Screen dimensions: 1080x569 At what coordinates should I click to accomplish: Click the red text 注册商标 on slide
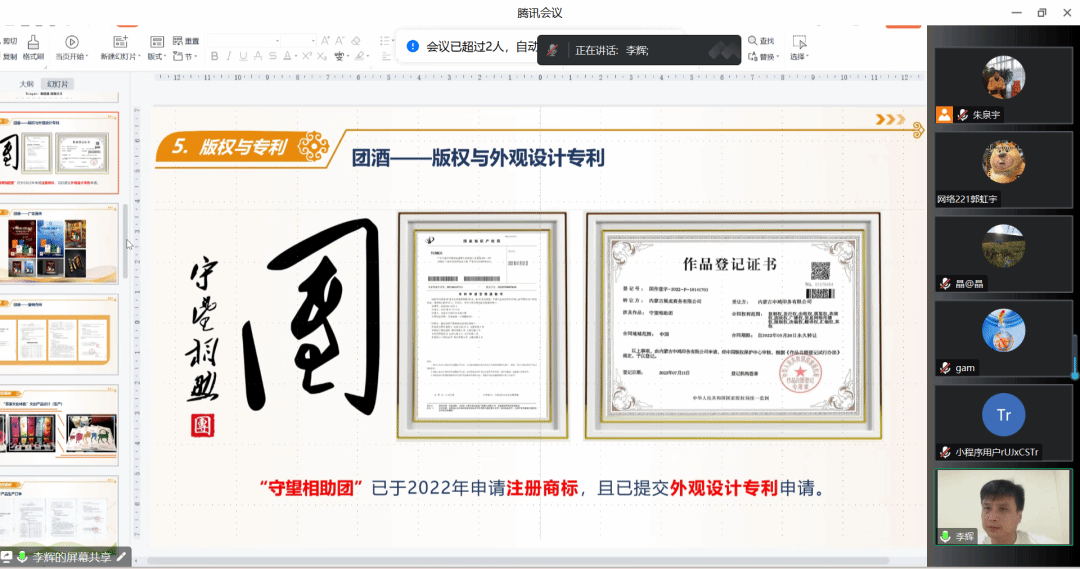(x=542, y=488)
